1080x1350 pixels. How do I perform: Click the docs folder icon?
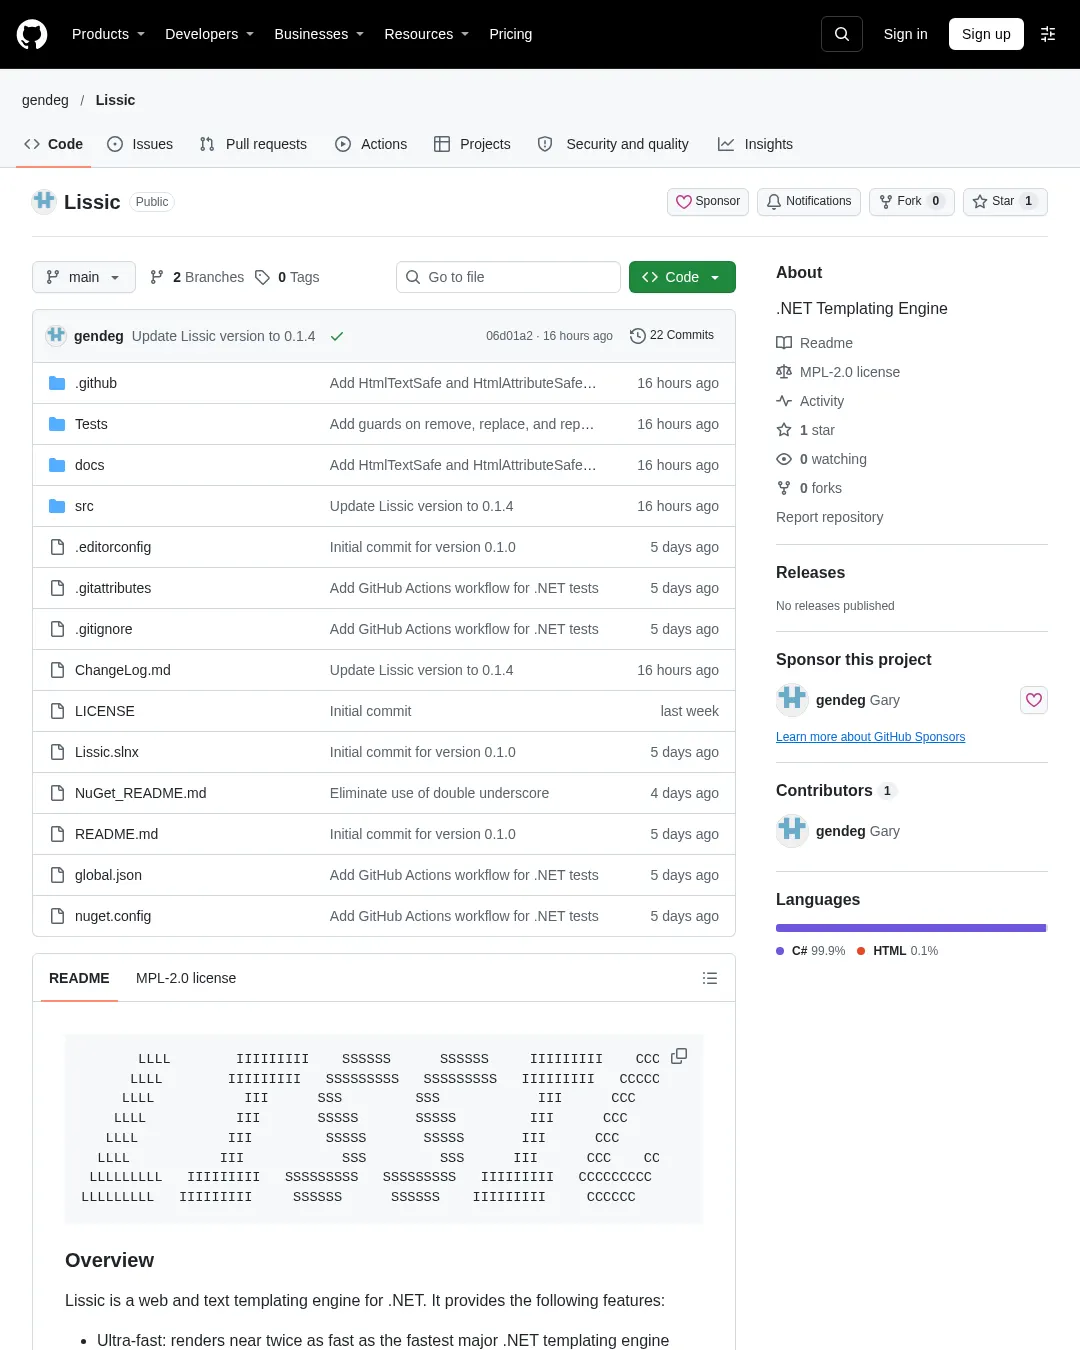point(57,465)
